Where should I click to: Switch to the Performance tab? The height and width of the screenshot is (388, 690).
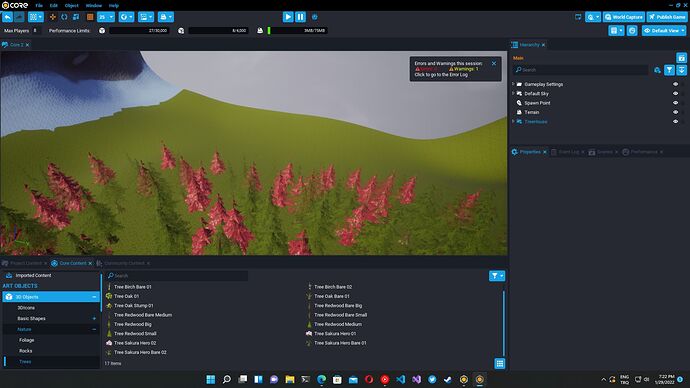pyautogui.click(x=643, y=152)
